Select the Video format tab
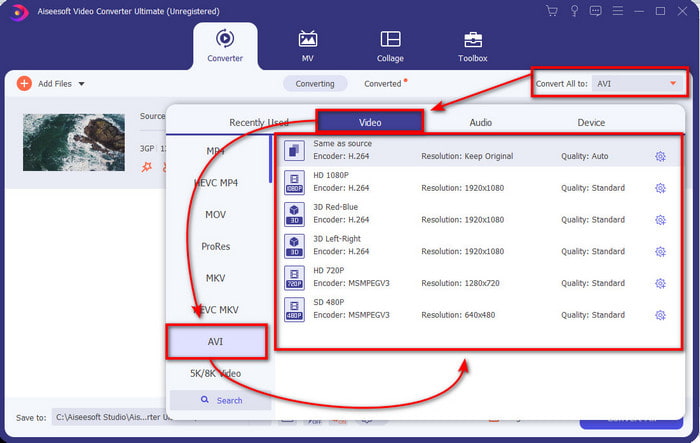Image resolution: width=700 pixels, height=443 pixels. coord(370,122)
